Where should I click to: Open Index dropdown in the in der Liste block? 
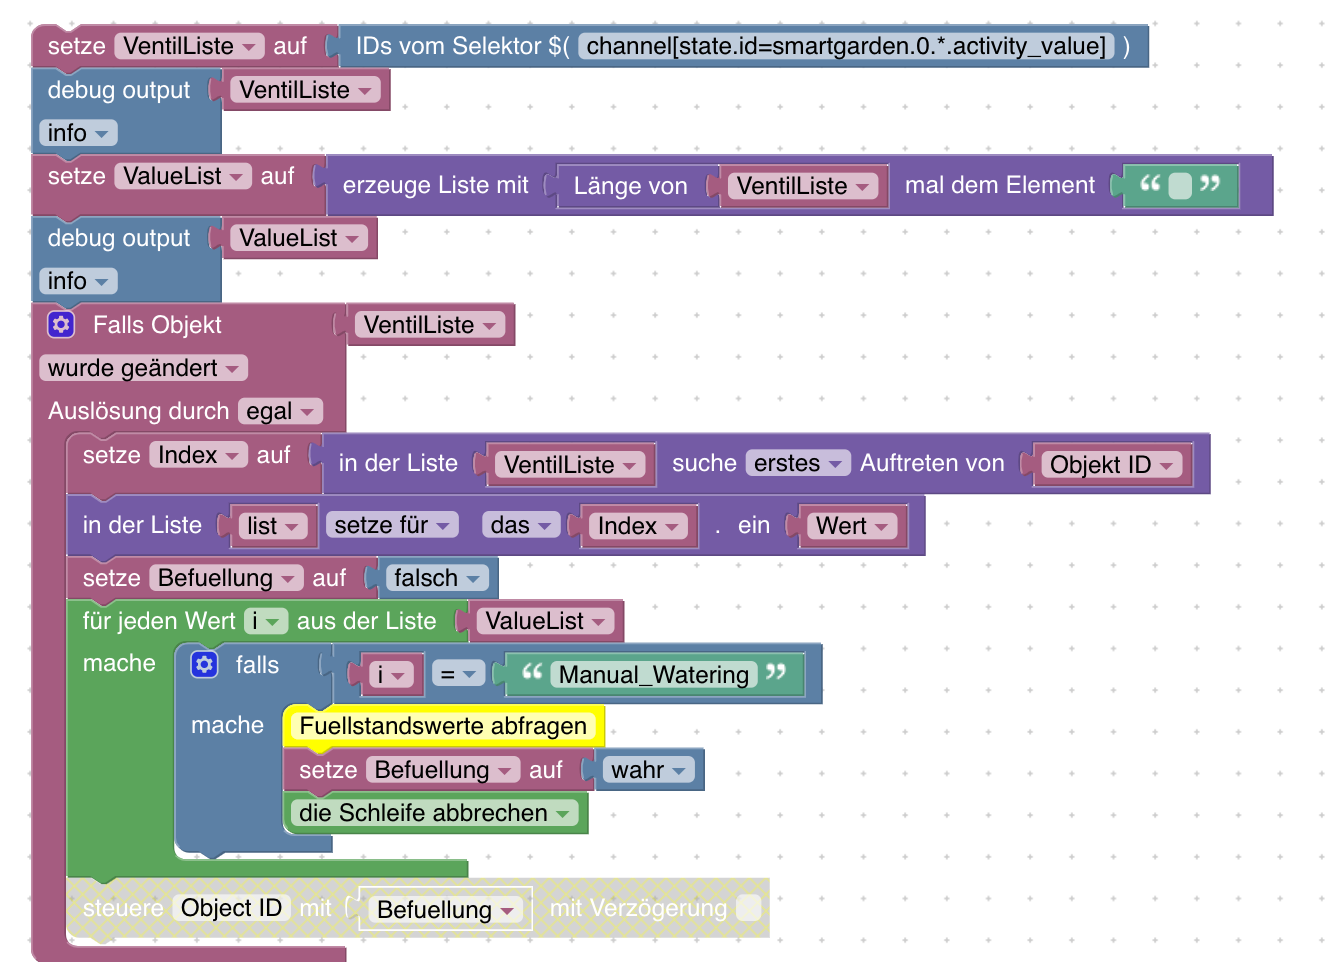pyautogui.click(x=639, y=526)
